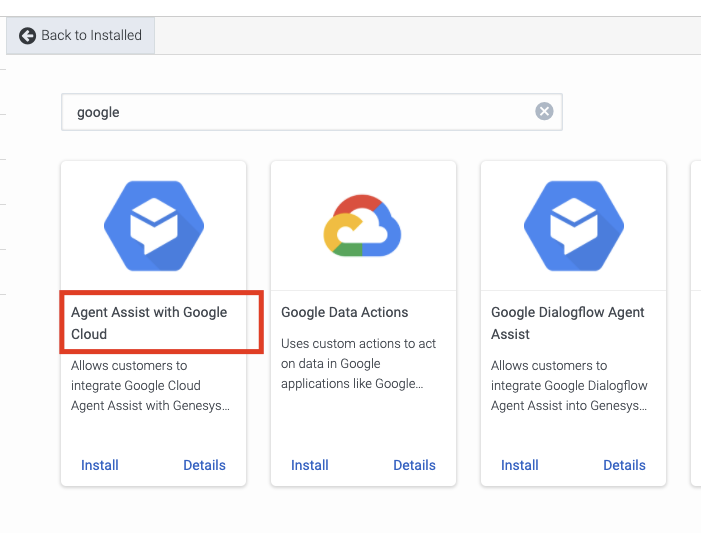
Task: Install Google Dialogflow Agent Assist
Action: (519, 465)
